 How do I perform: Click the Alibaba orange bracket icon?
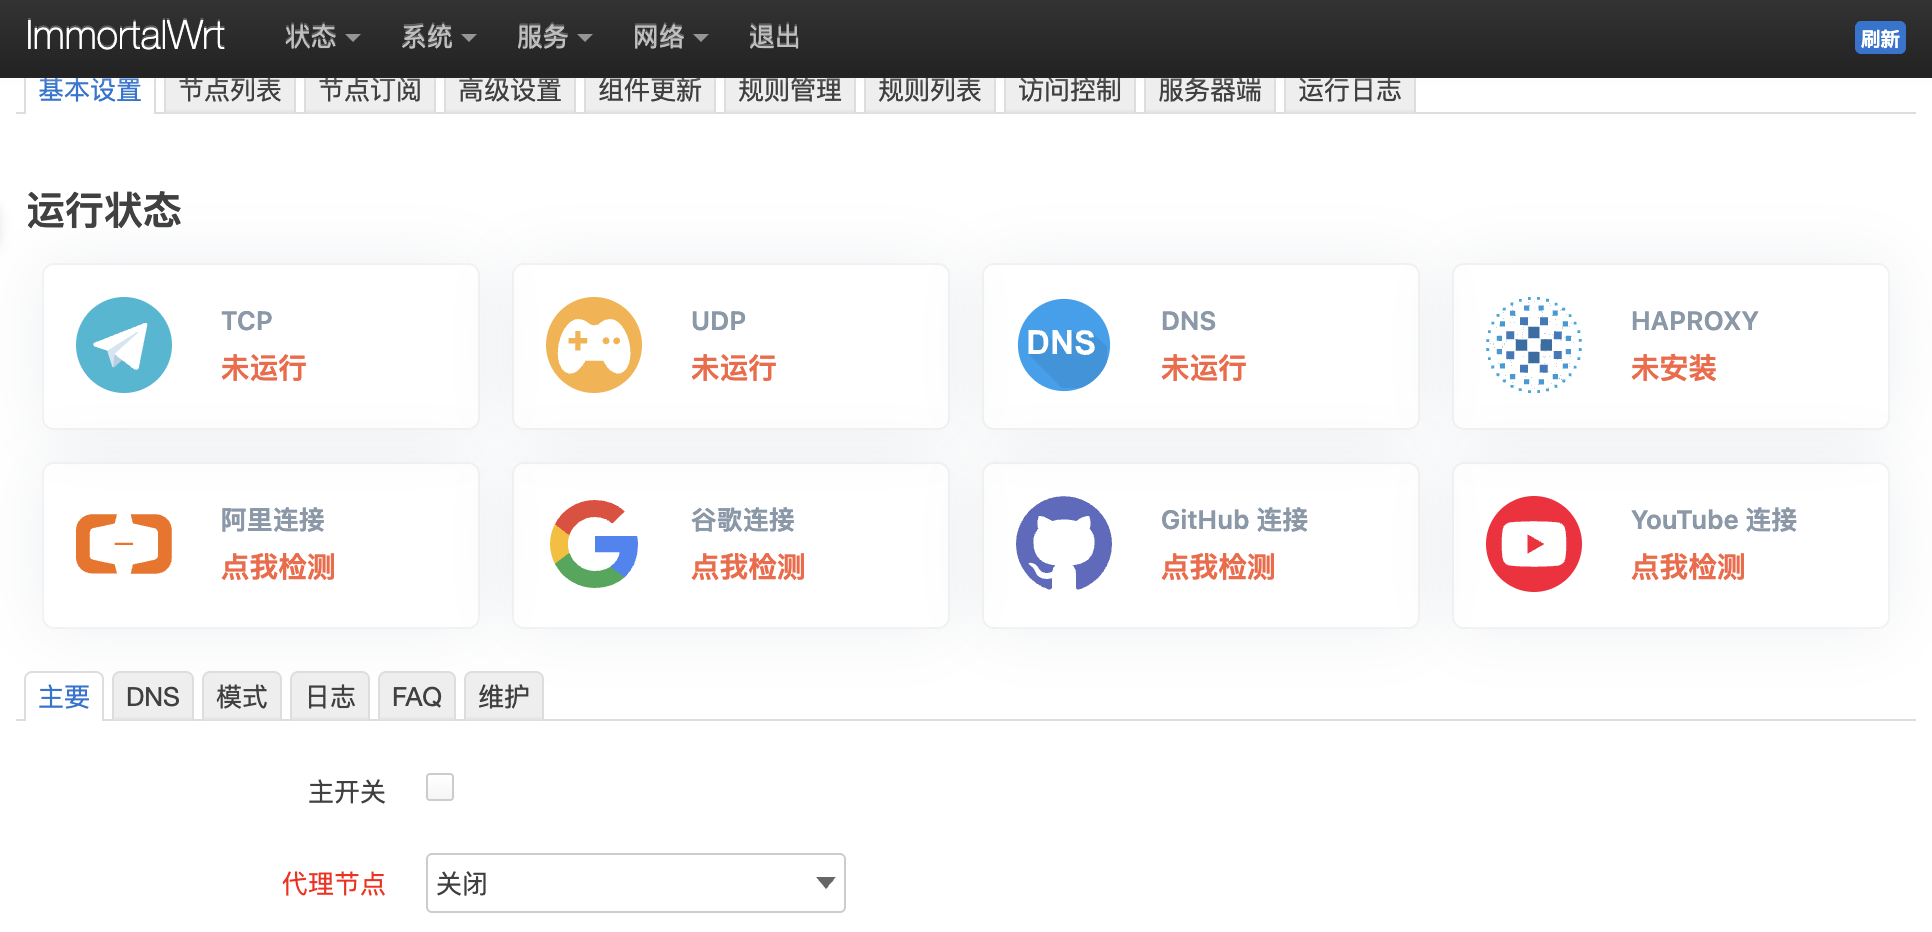(x=124, y=544)
